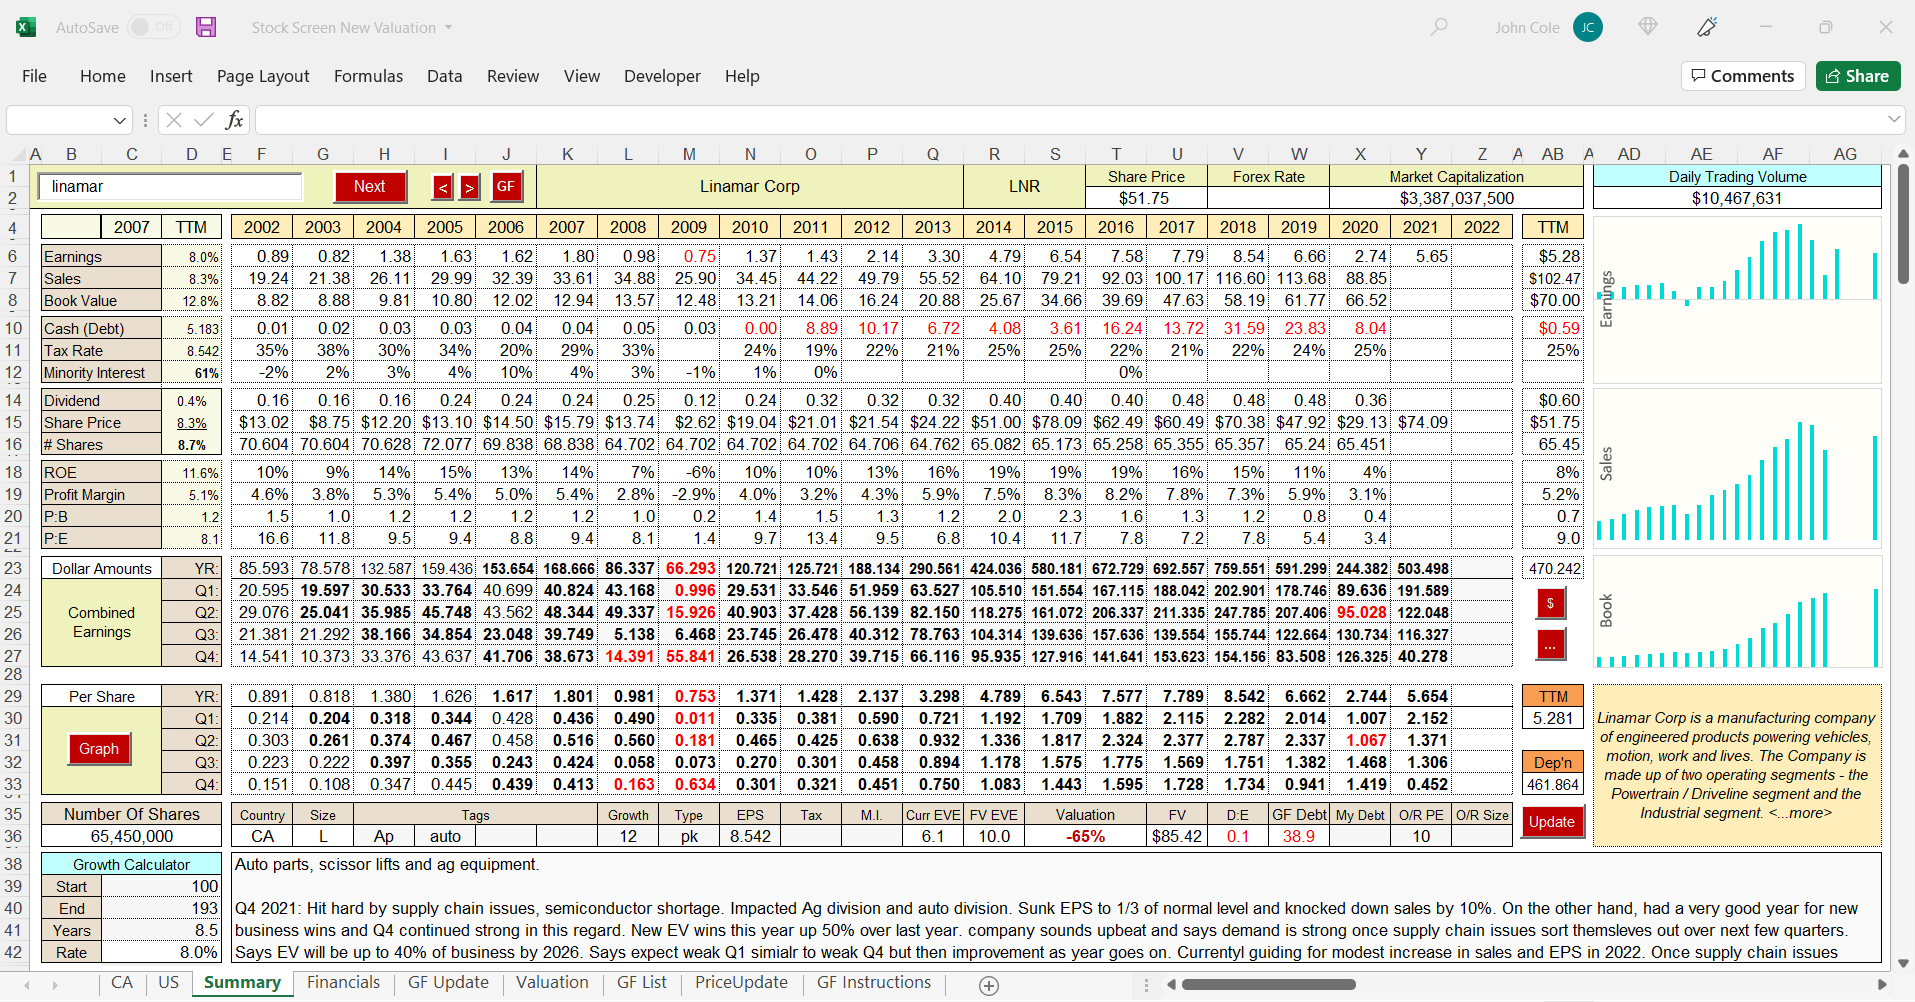Viewport: 1915px width, 1002px height.
Task: Click the red Next button
Action: [x=369, y=187]
